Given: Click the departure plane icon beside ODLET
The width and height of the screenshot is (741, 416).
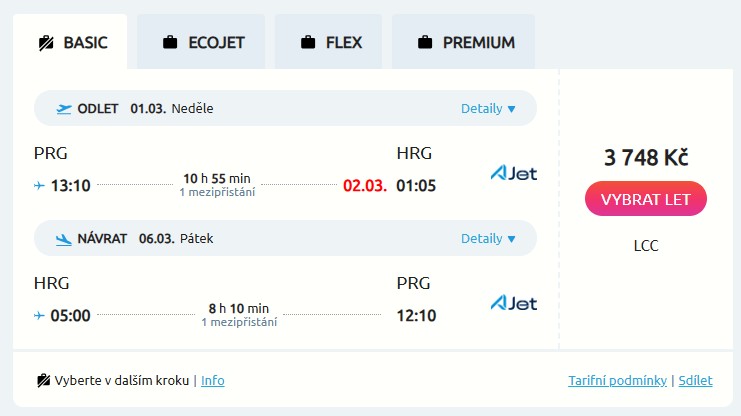Looking at the screenshot, I should [64, 108].
